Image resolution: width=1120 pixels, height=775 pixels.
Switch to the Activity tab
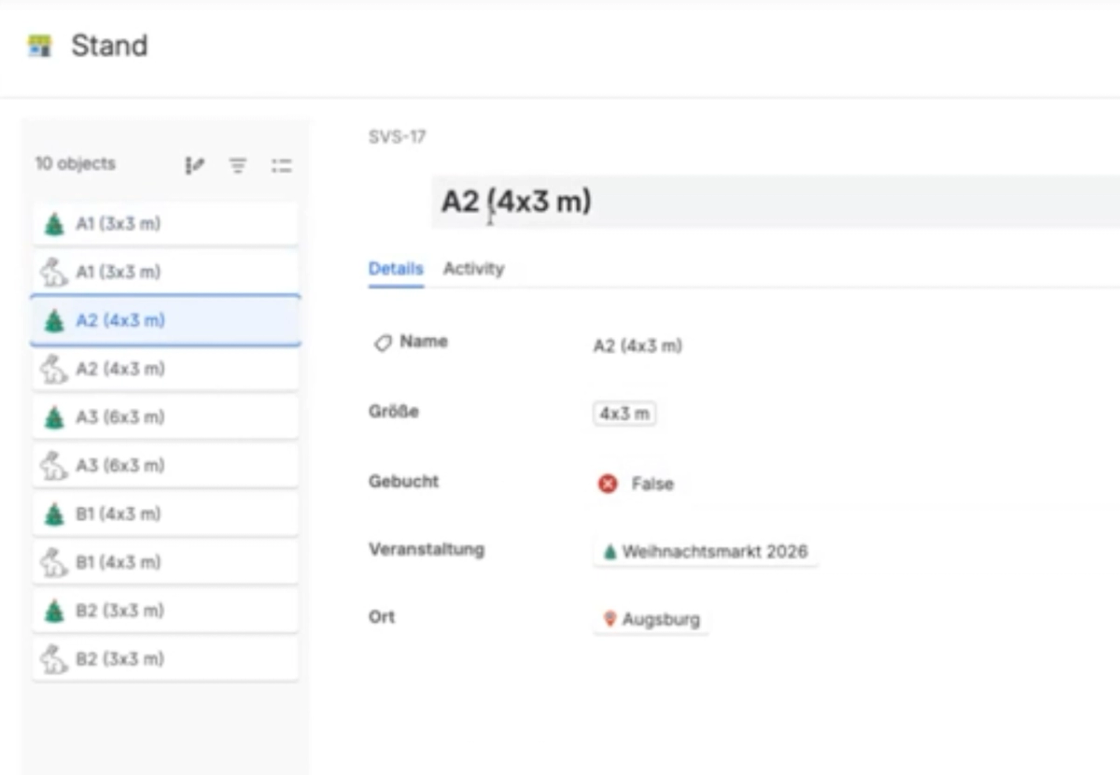point(474,269)
